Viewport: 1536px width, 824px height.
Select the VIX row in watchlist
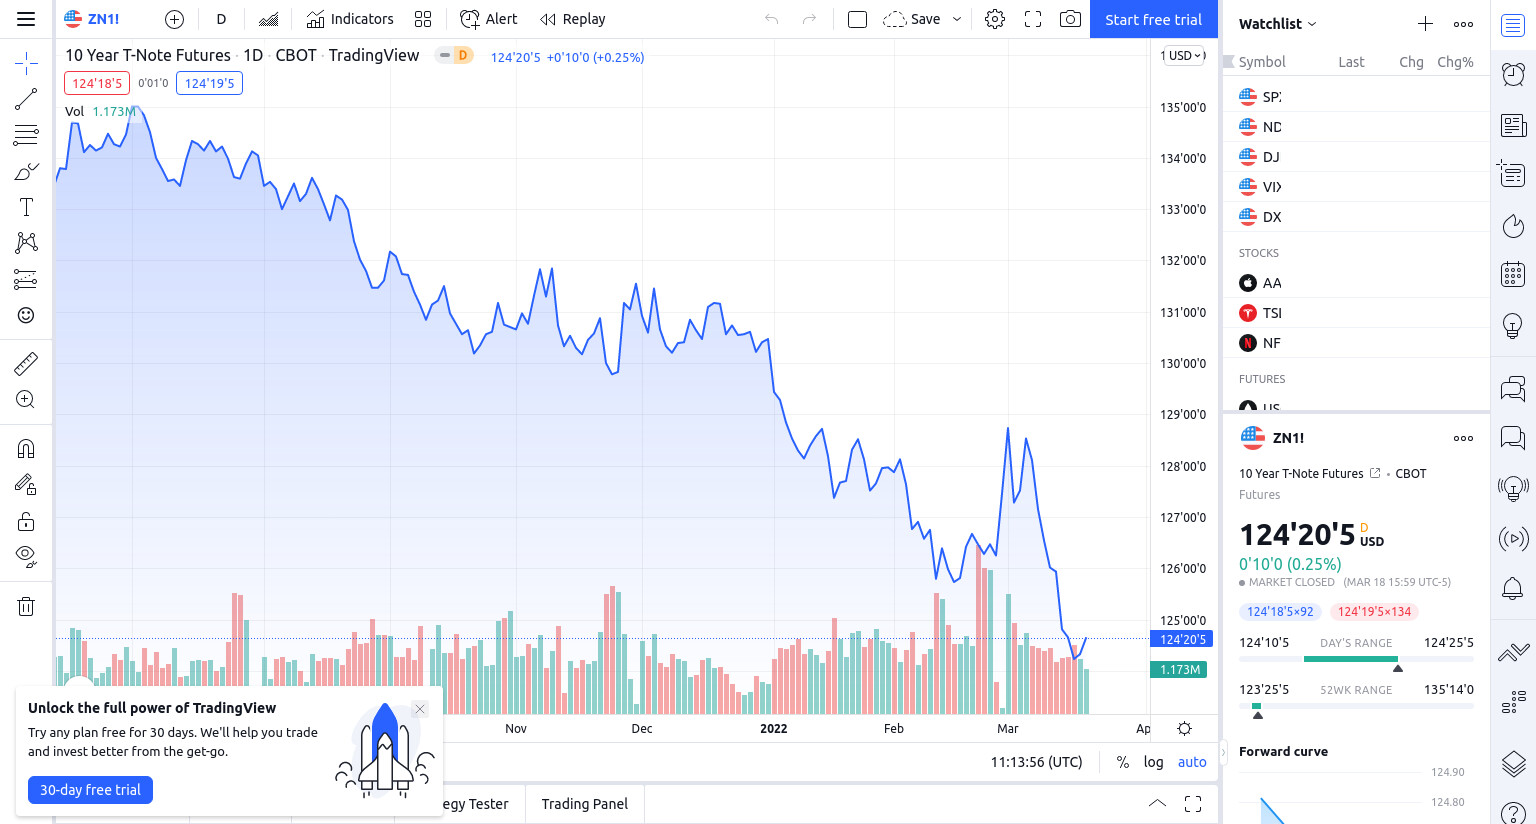(x=1356, y=187)
